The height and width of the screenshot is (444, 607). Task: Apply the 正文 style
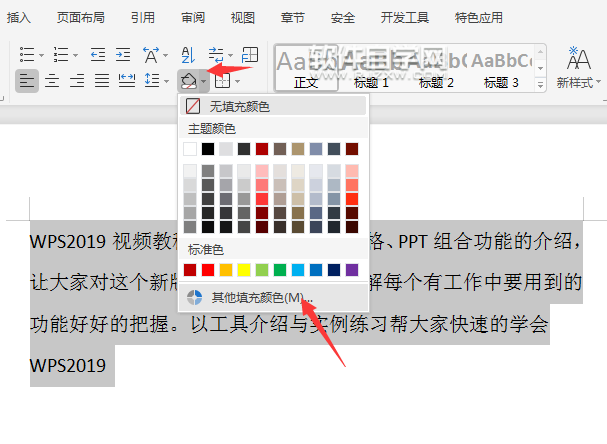306,68
